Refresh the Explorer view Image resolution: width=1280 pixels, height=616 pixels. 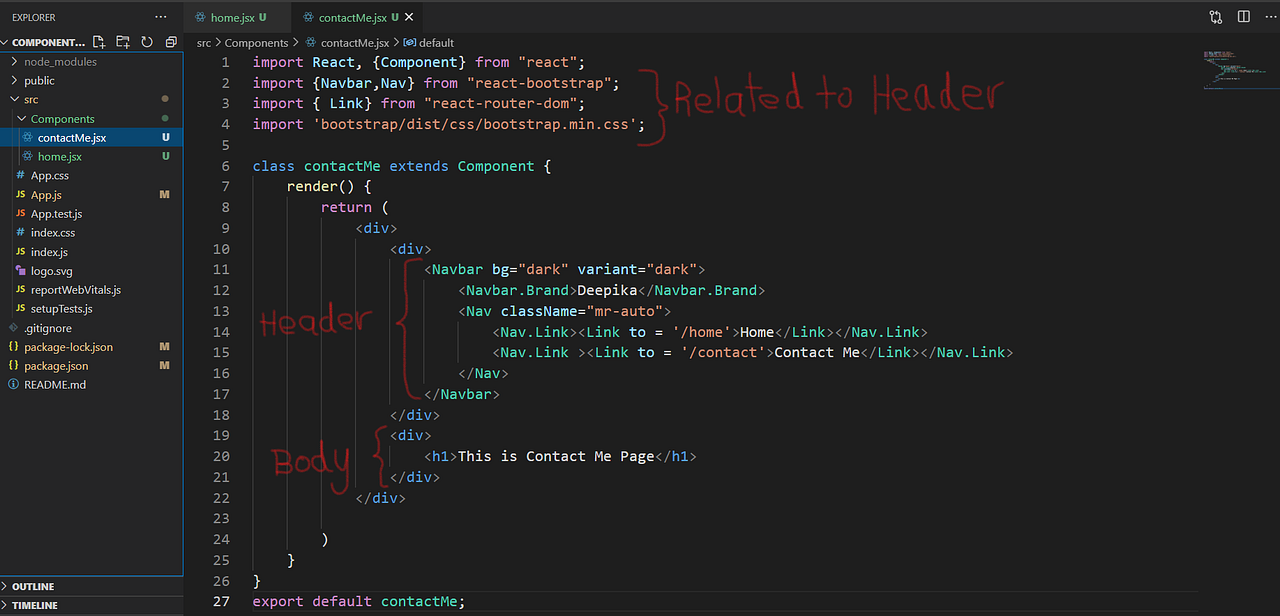[147, 41]
